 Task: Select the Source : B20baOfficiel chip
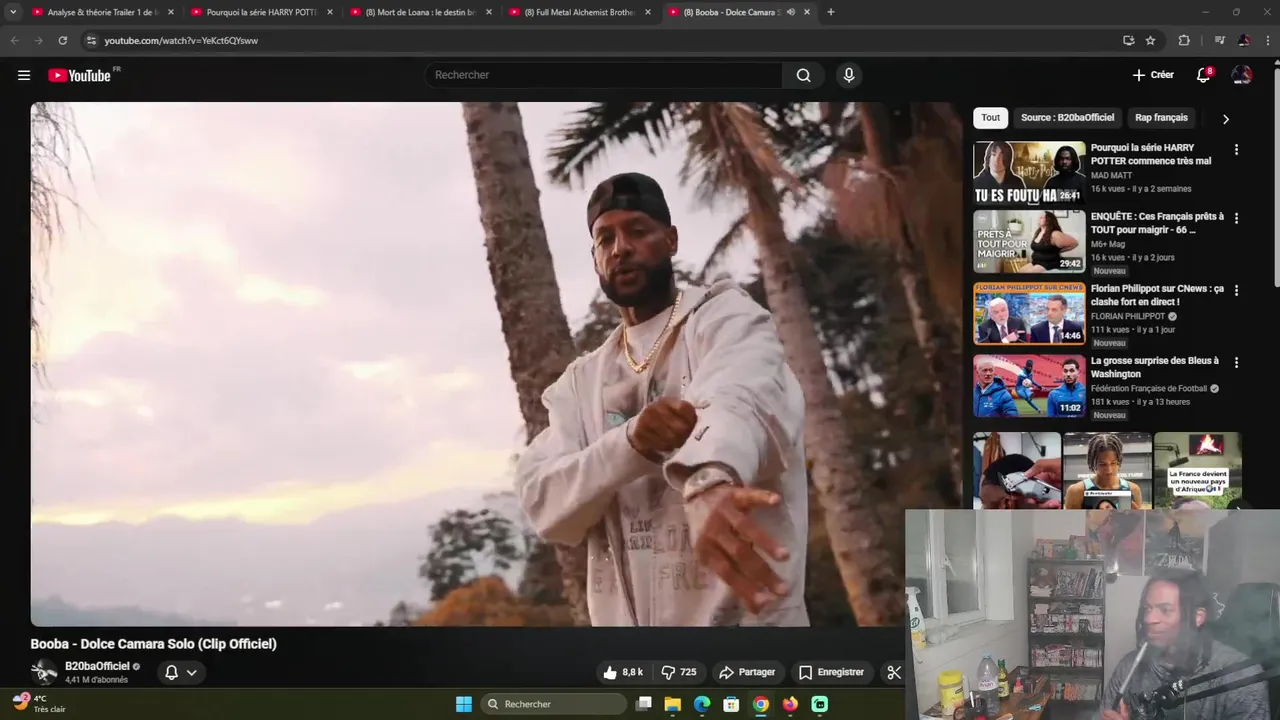[x=1067, y=118]
